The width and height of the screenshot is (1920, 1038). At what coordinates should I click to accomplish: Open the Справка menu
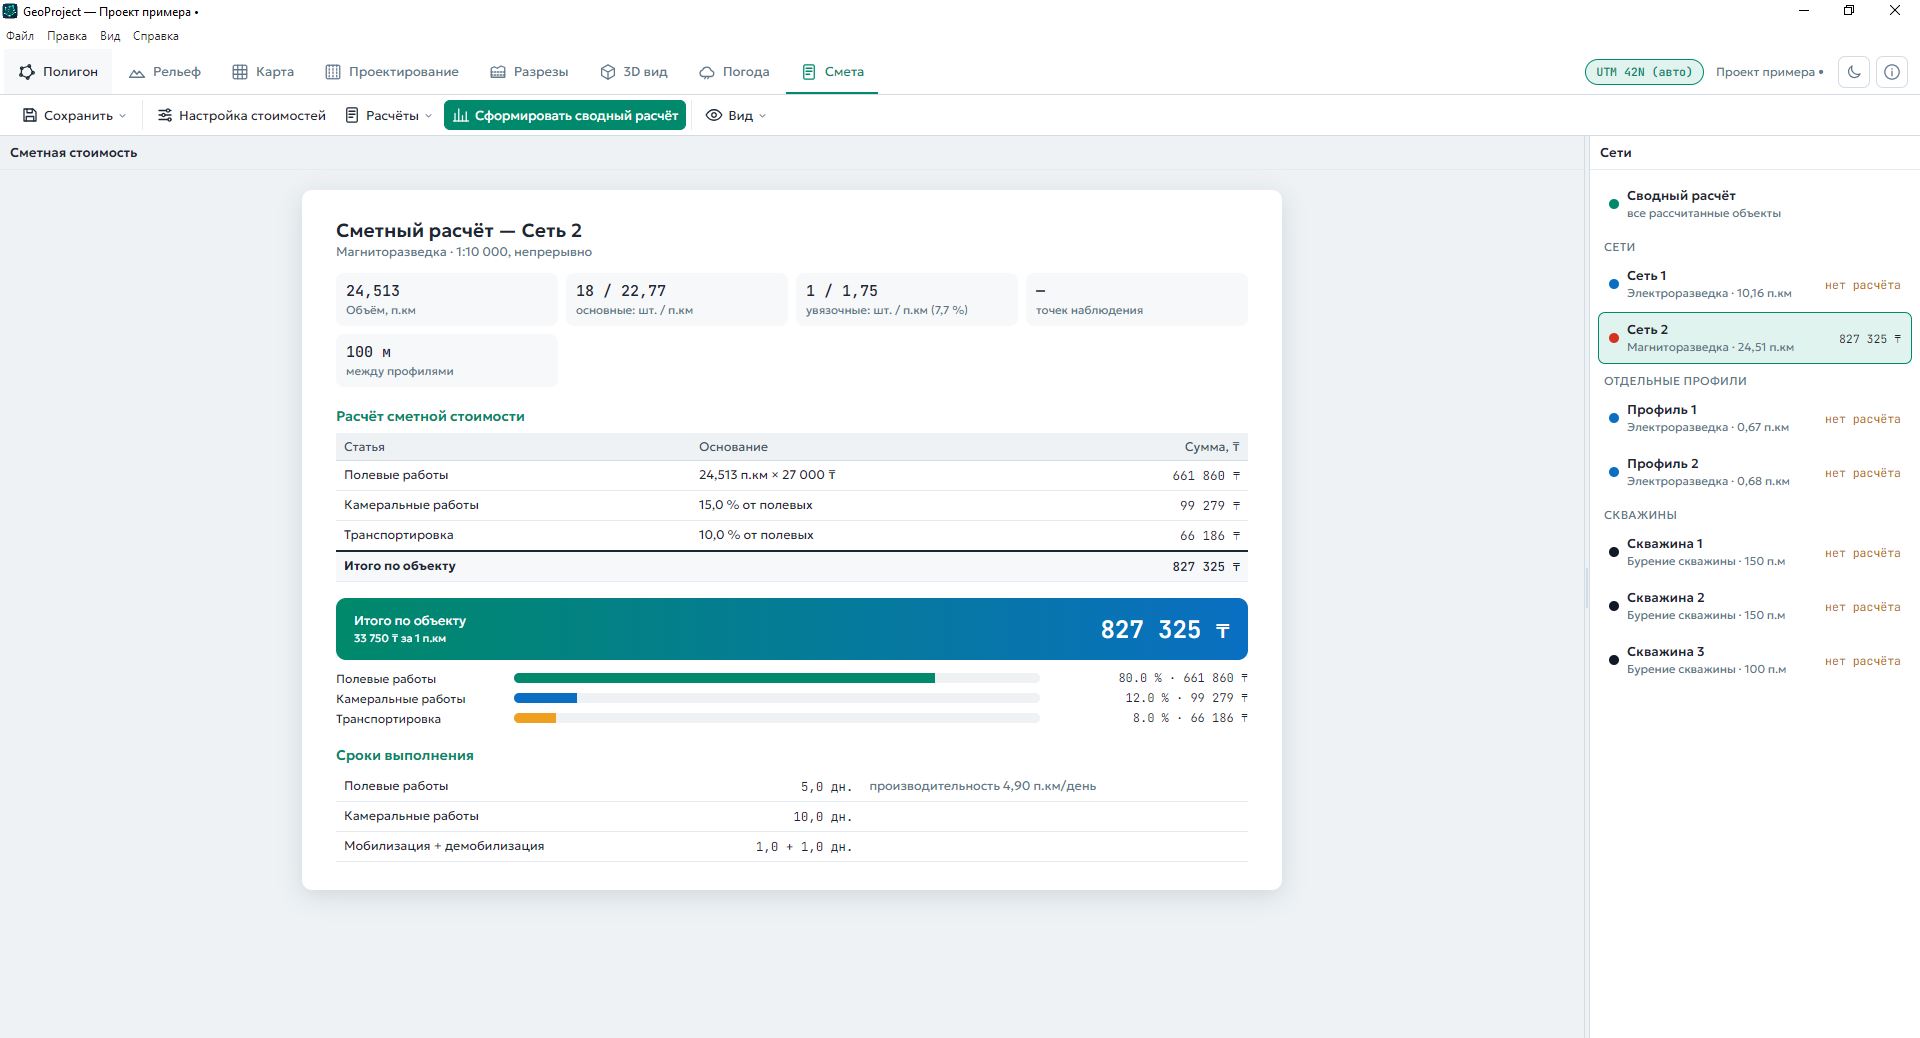tap(156, 36)
